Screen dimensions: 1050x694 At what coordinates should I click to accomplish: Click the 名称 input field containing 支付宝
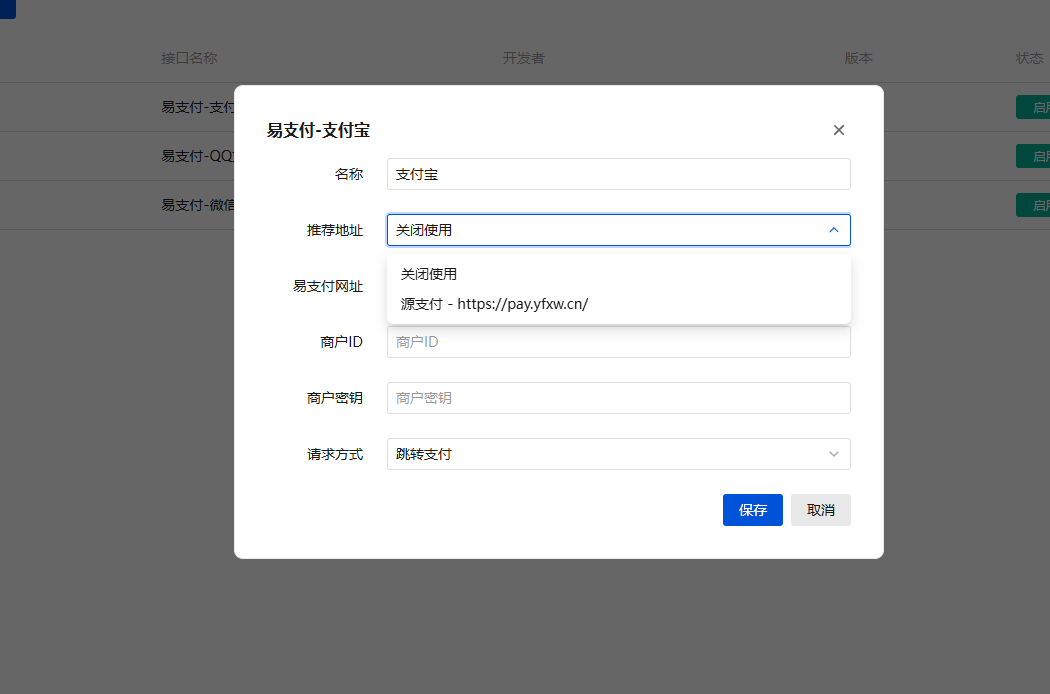(x=619, y=174)
